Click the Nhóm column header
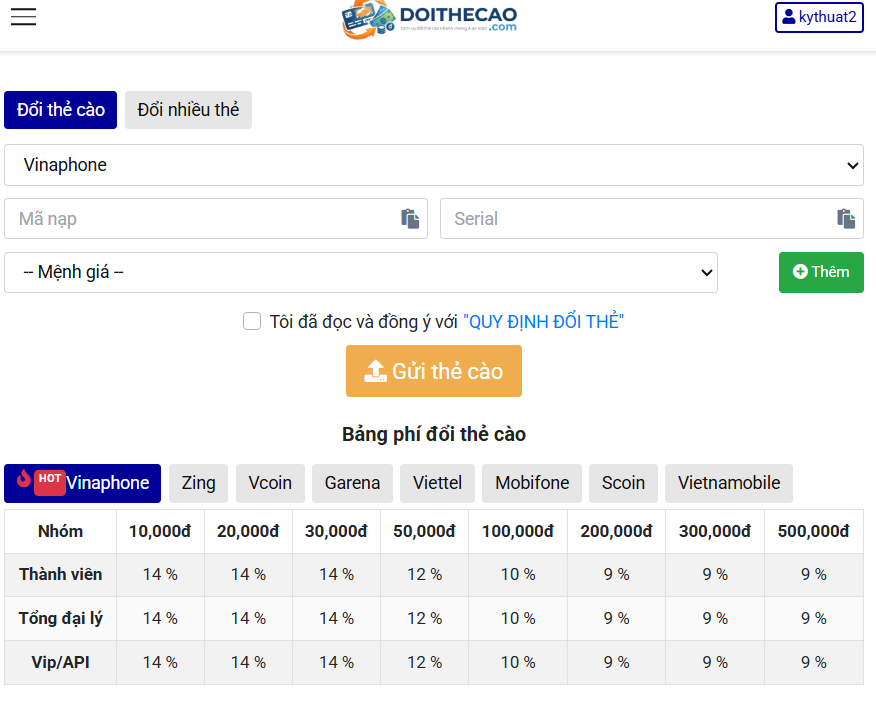Image resolution: width=876 pixels, height=707 pixels. click(x=60, y=532)
